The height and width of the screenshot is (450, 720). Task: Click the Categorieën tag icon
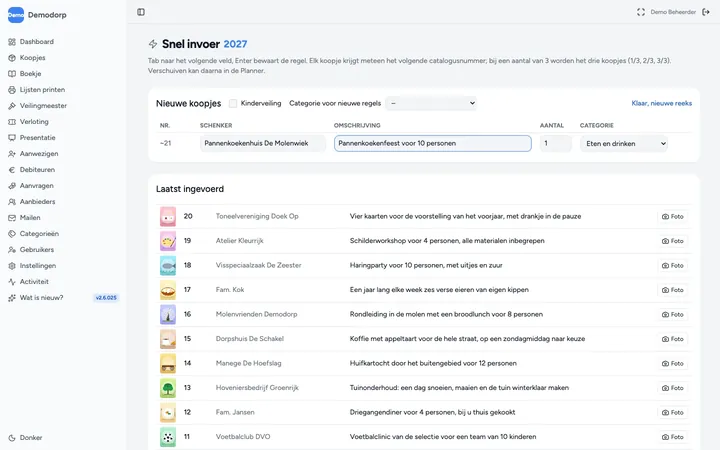pos(12,234)
